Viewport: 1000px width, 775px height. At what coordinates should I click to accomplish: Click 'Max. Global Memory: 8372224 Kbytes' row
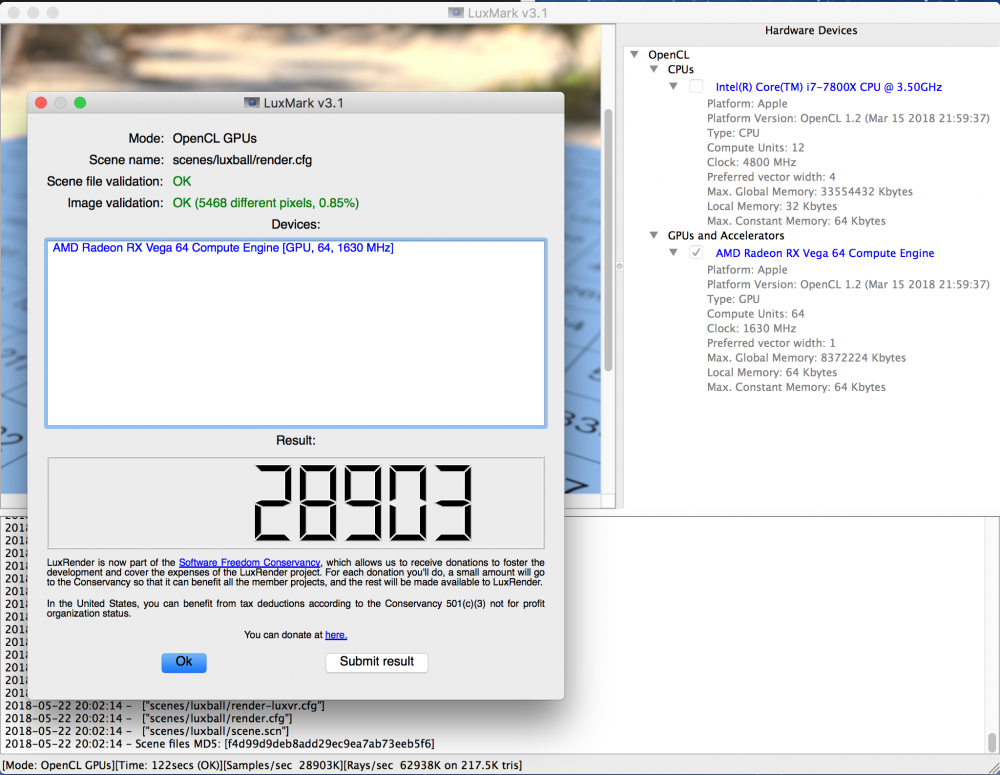point(806,358)
